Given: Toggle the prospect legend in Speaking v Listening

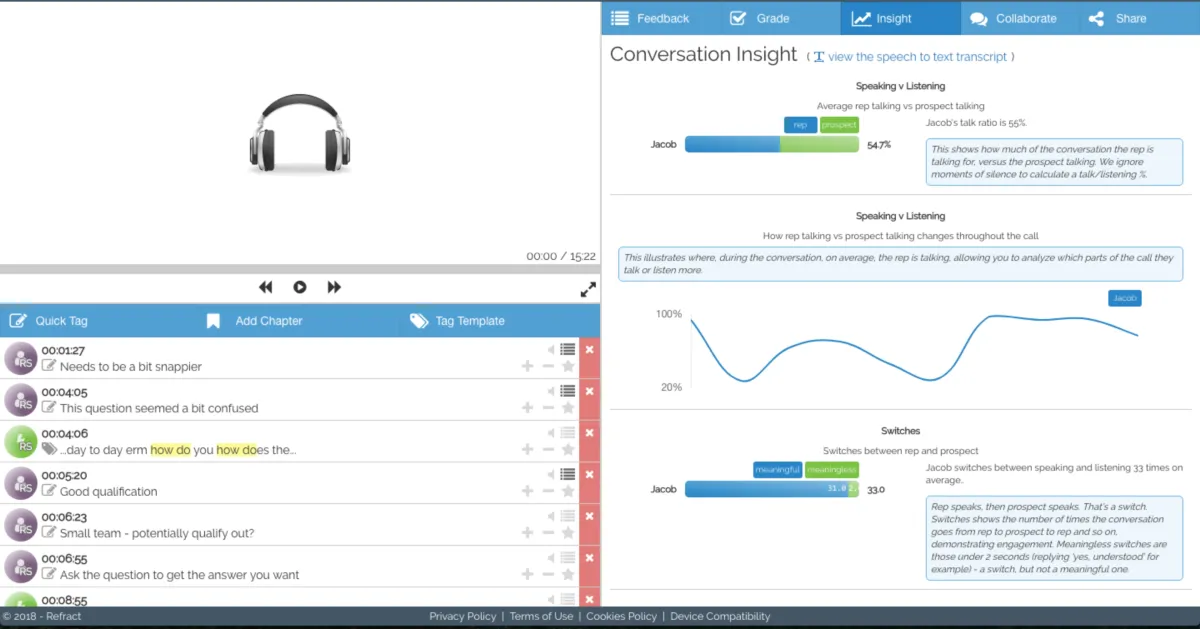Looking at the screenshot, I should coord(839,125).
